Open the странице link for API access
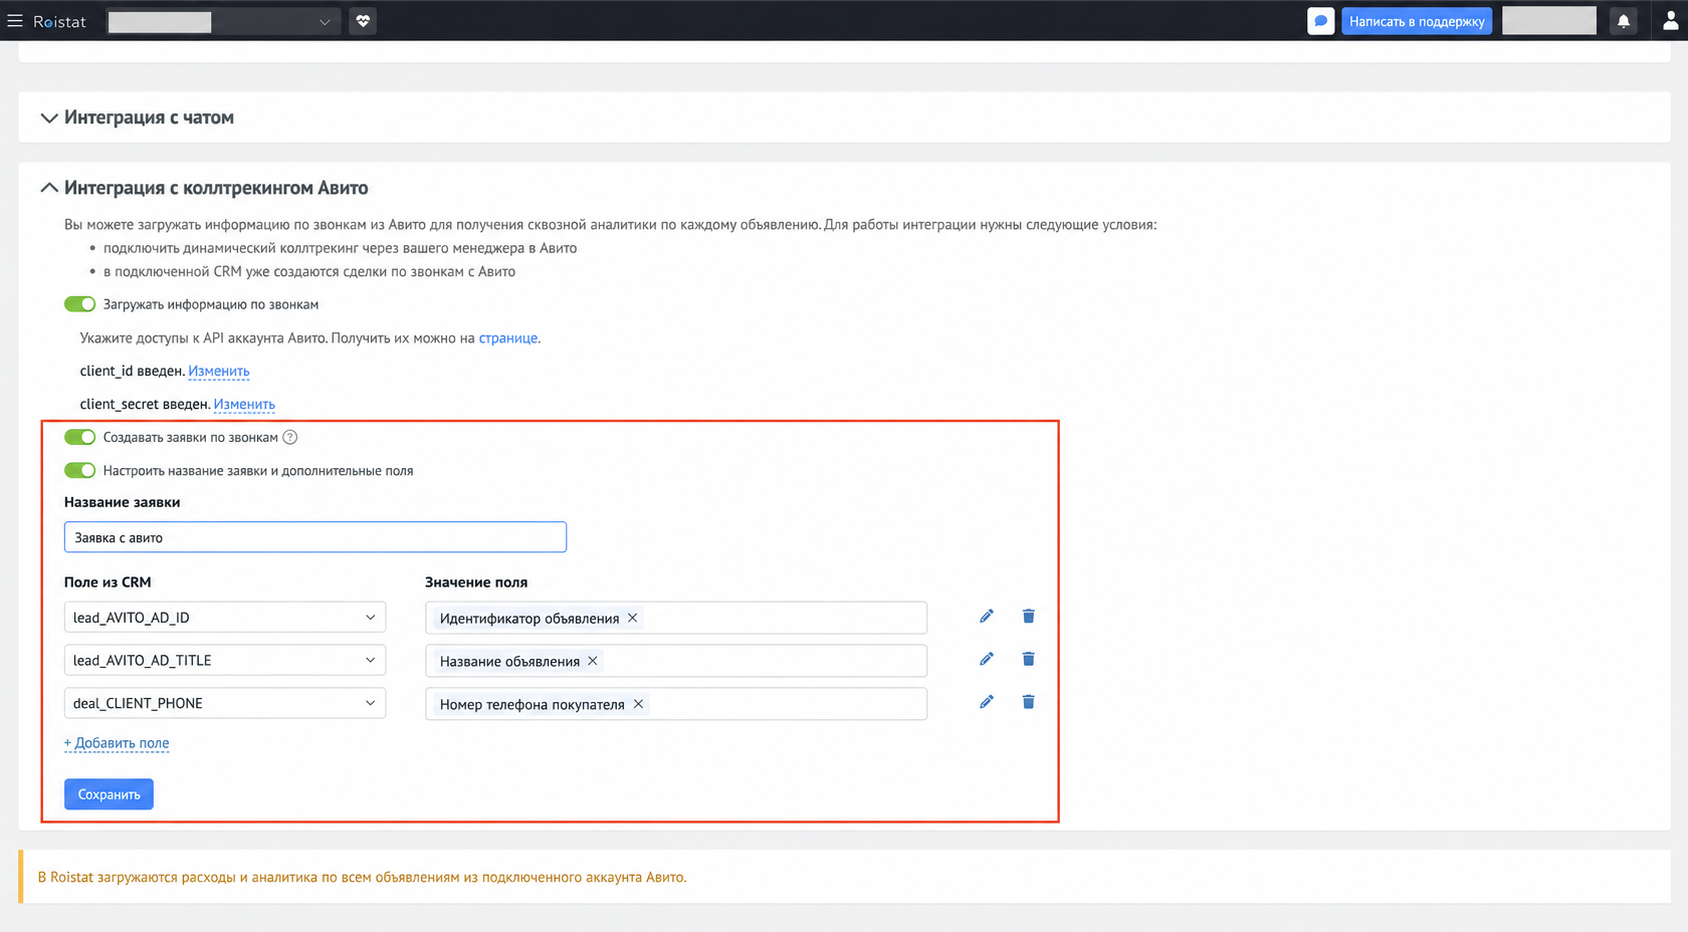Viewport: 1688px width, 932px height. coord(508,338)
